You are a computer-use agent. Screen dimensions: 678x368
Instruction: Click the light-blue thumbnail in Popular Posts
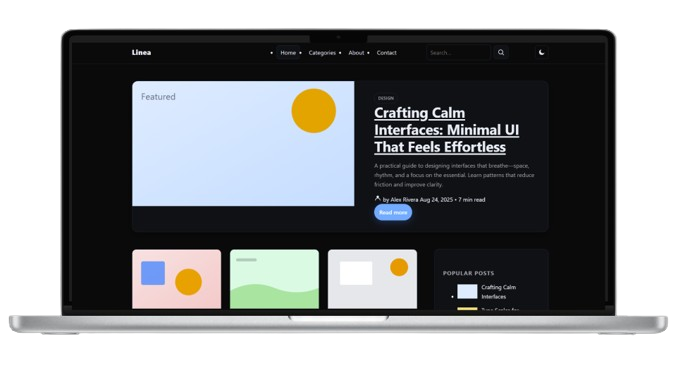(467, 291)
